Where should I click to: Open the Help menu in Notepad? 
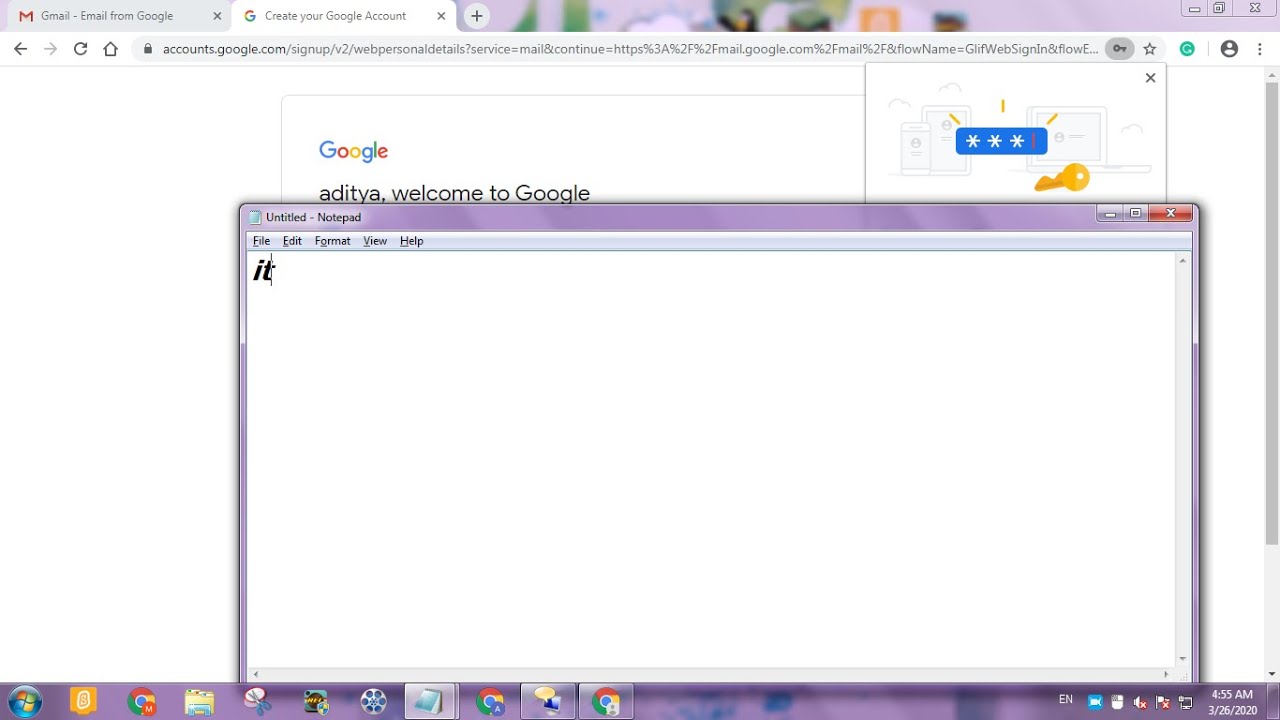click(x=411, y=241)
